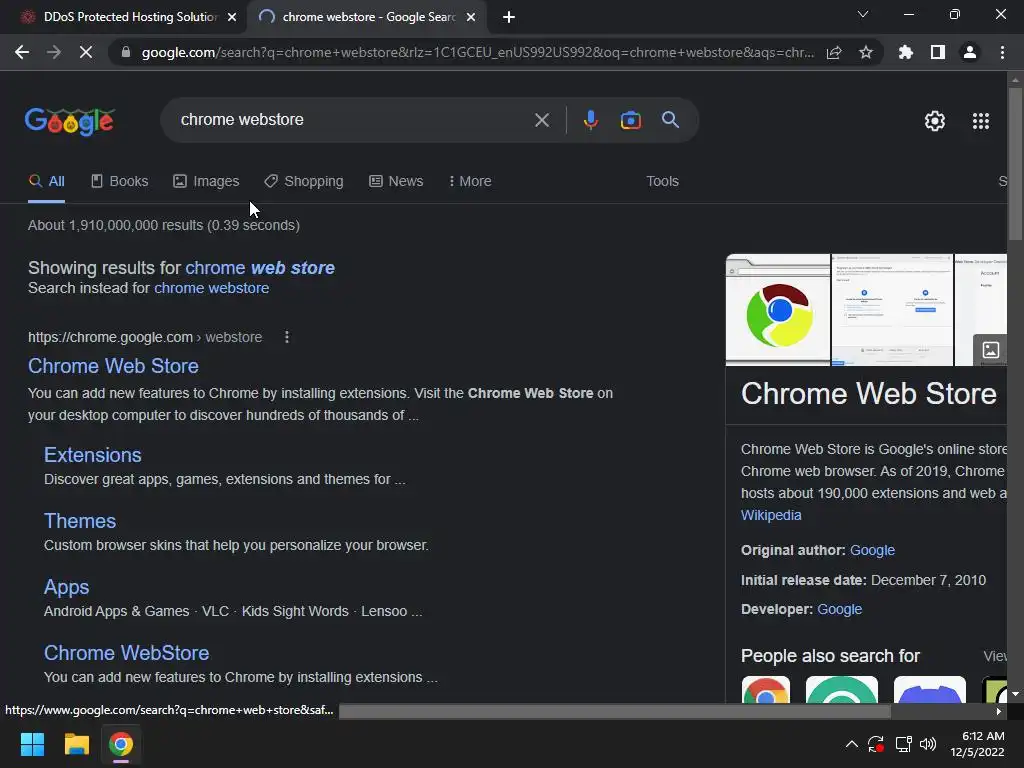This screenshot has height=768, width=1024.
Task: Switch to Images results
Action: (x=206, y=182)
